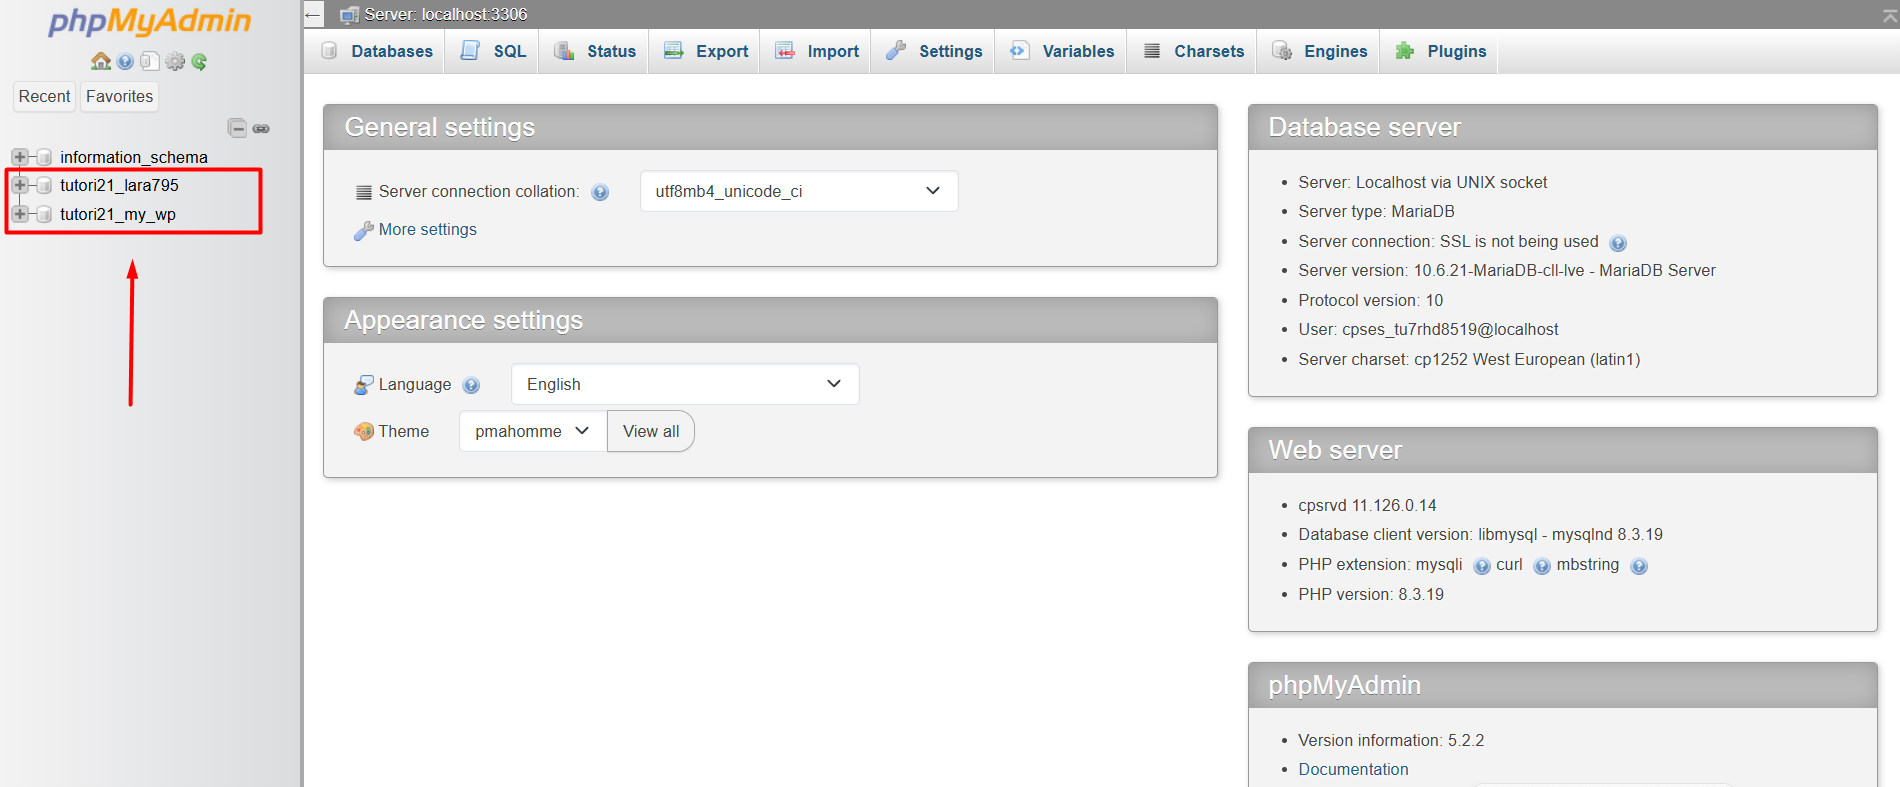Open help icon next to mbstring extension
This screenshot has width=1900, height=787.
(1638, 566)
